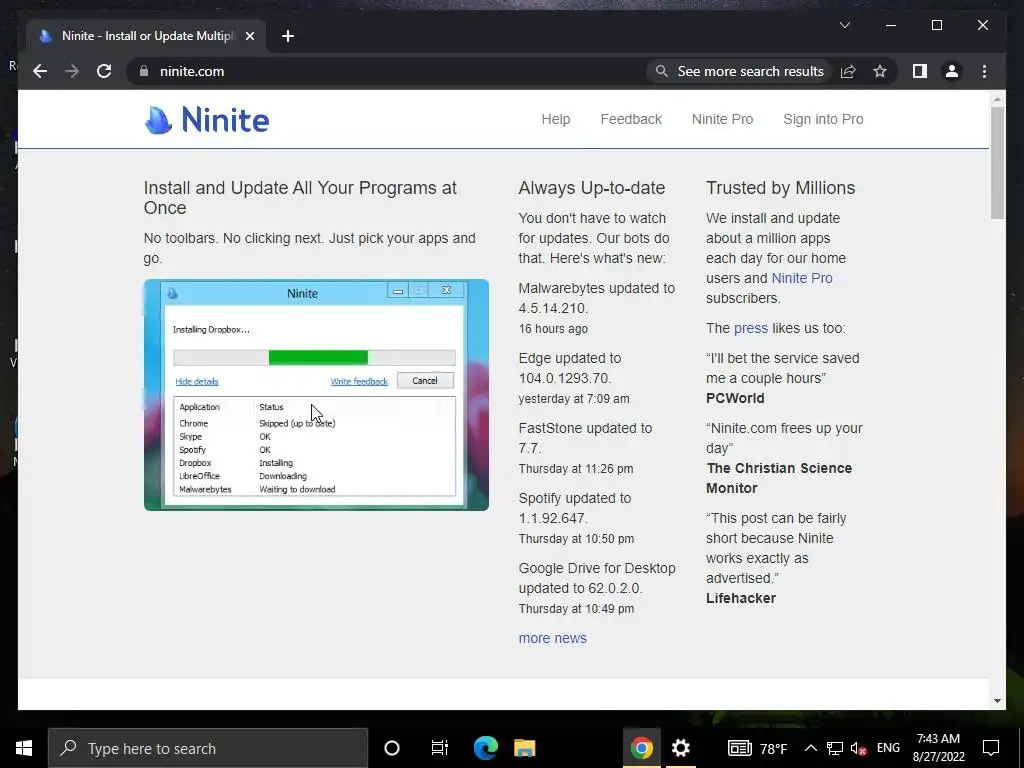This screenshot has height=768, width=1024.
Task: Bookmark this page with star
Action: [x=880, y=71]
